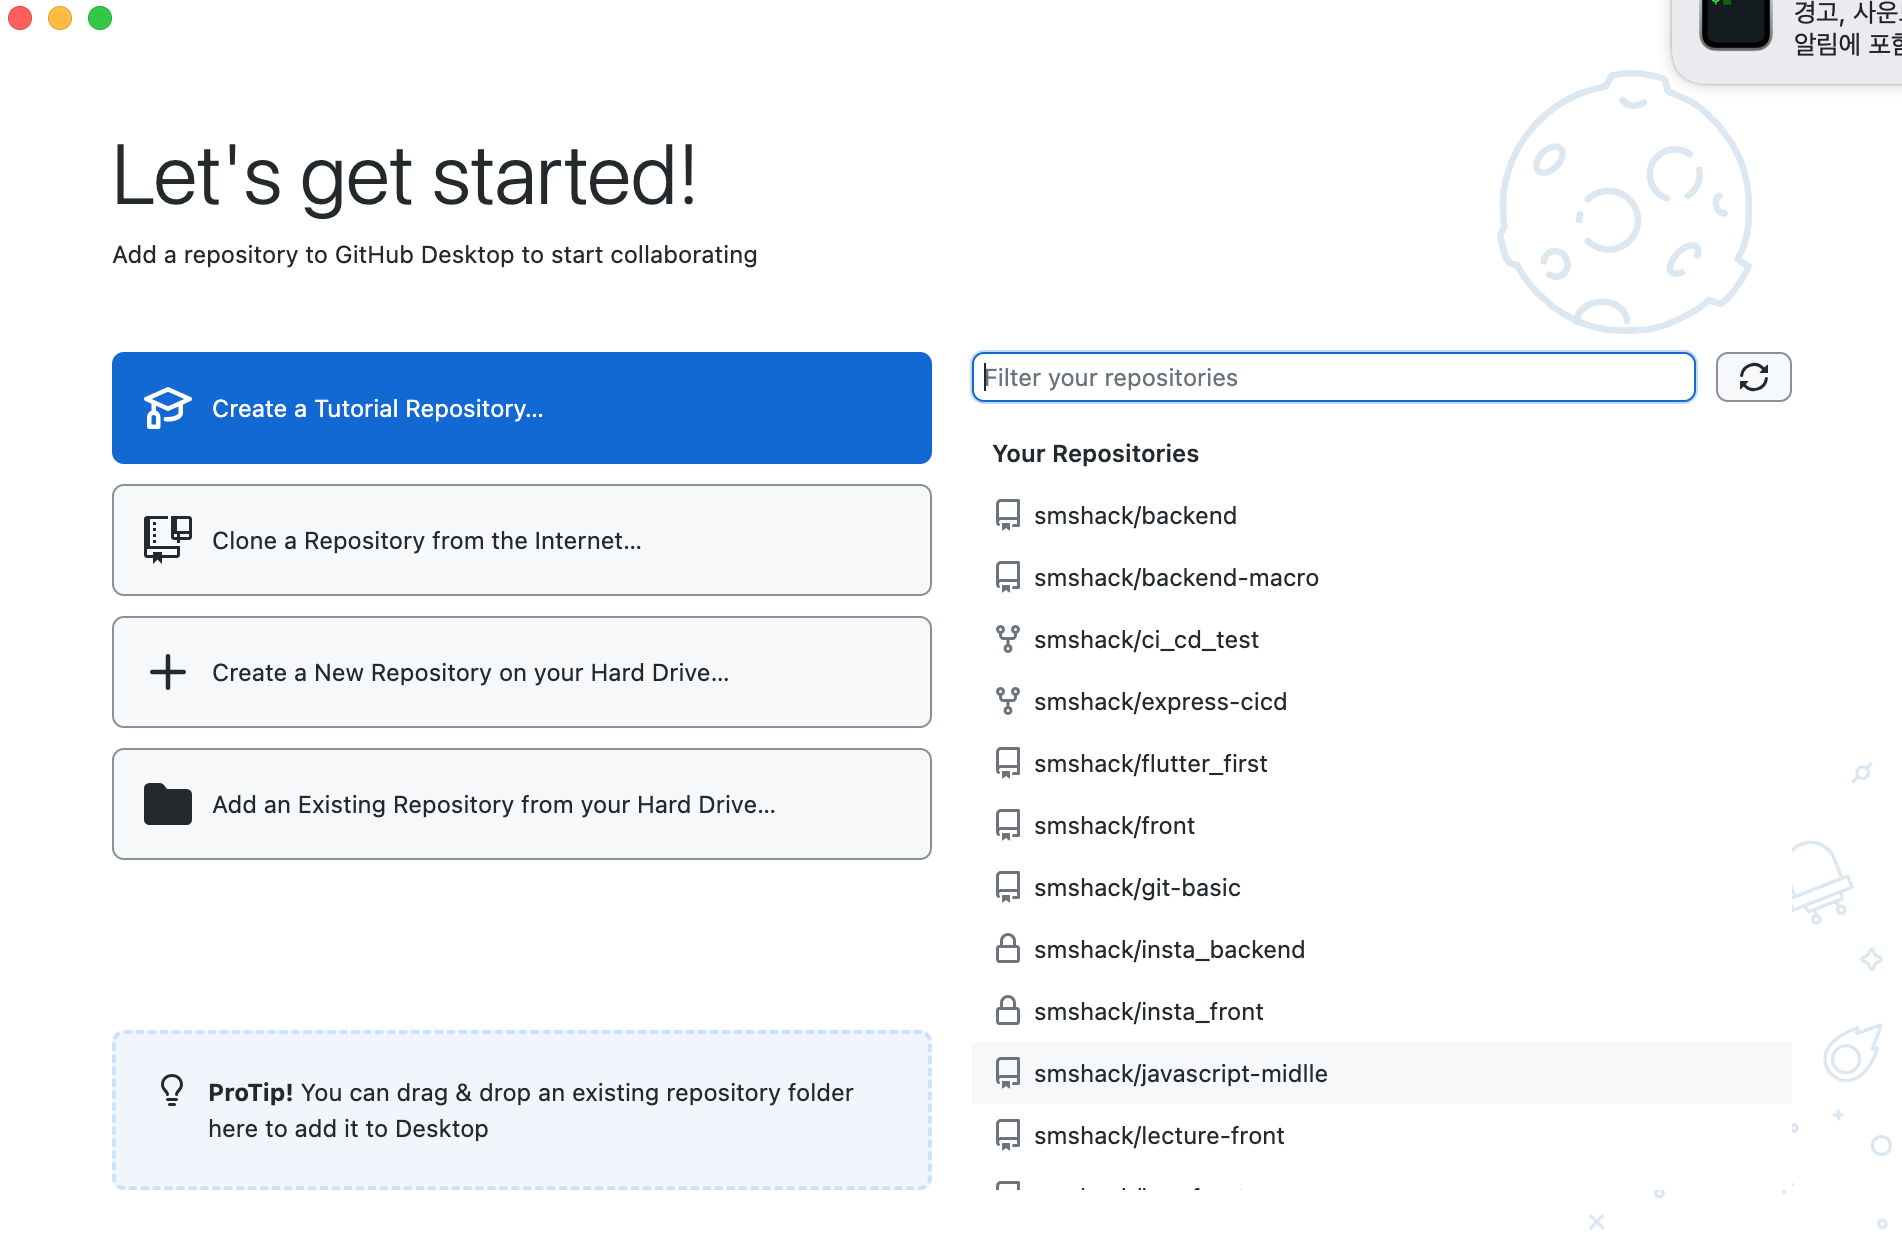The height and width of the screenshot is (1254, 1902).
Task: Click the green maximize window button
Action: tap(100, 18)
